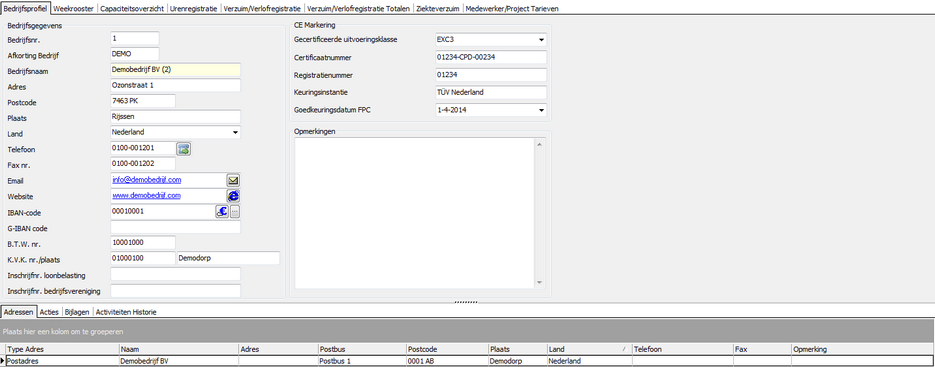Click the Demobedrijf BV grid cell
The height and width of the screenshot is (367, 935).
coord(179,361)
